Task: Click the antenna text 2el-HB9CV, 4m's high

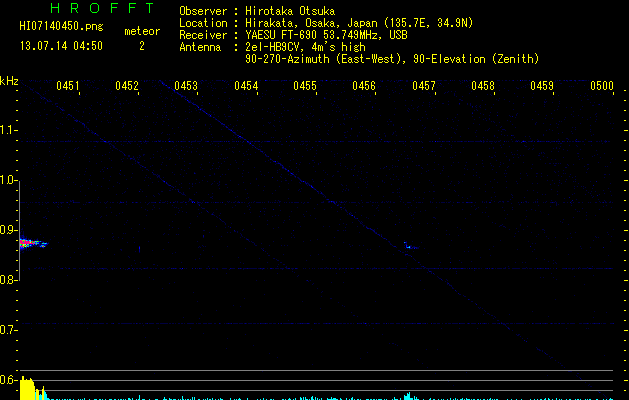Action: click(x=305, y=47)
